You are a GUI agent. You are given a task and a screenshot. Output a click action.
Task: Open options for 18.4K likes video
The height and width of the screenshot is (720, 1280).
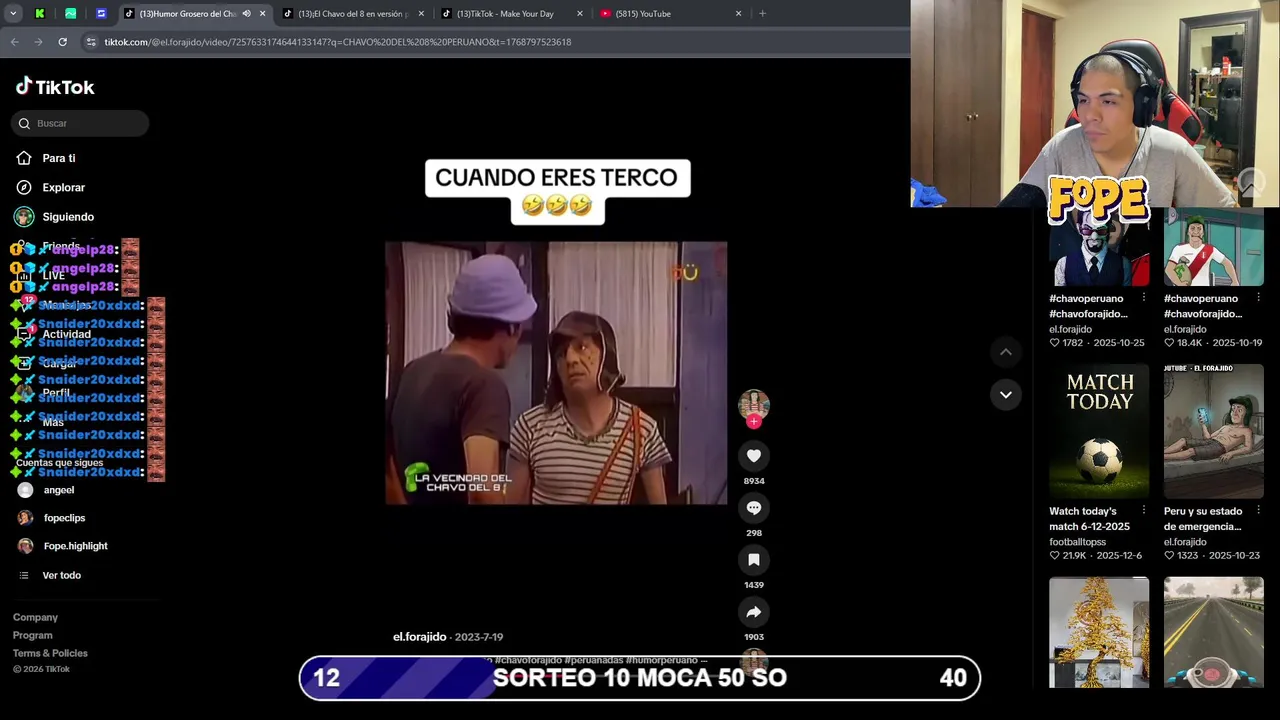[1258, 298]
